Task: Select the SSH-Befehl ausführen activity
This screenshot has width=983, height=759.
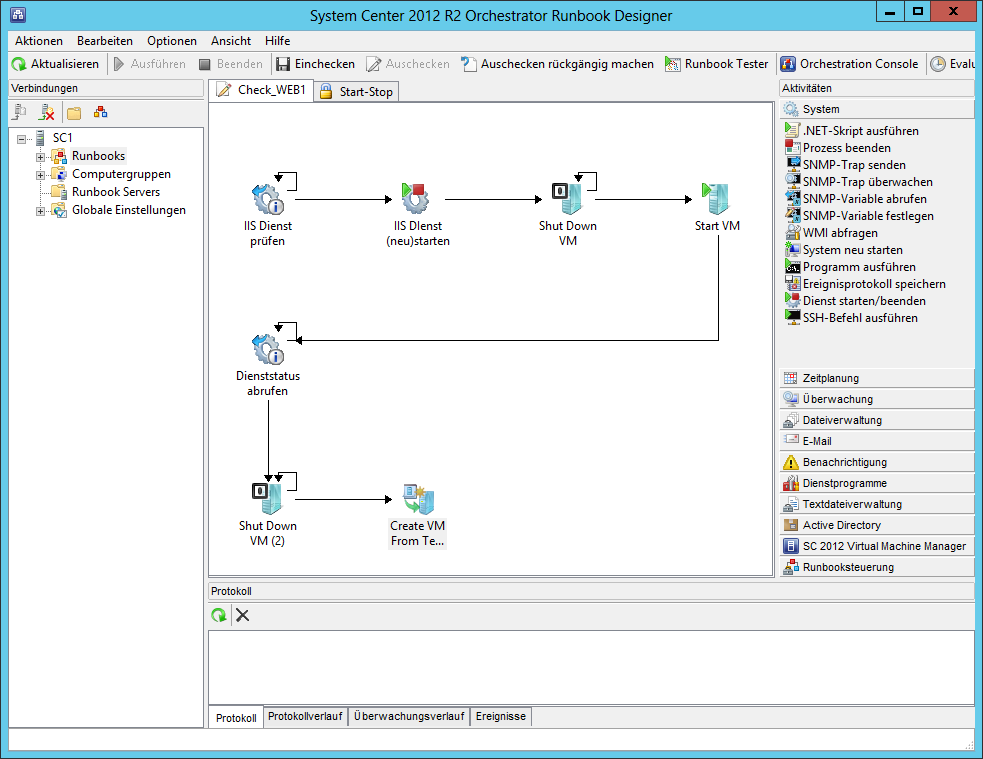Action: point(851,318)
